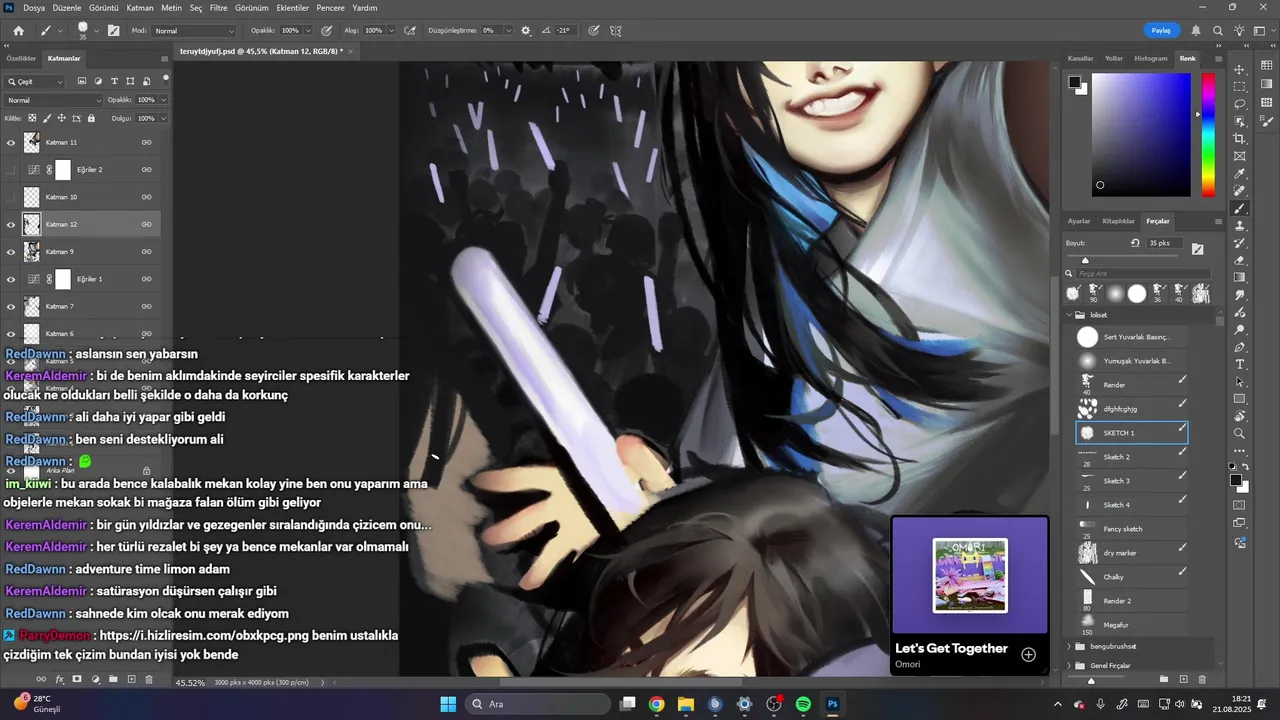The width and height of the screenshot is (1280, 720).
Task: Select the Rectangular Marquee tool
Action: pos(1240,86)
